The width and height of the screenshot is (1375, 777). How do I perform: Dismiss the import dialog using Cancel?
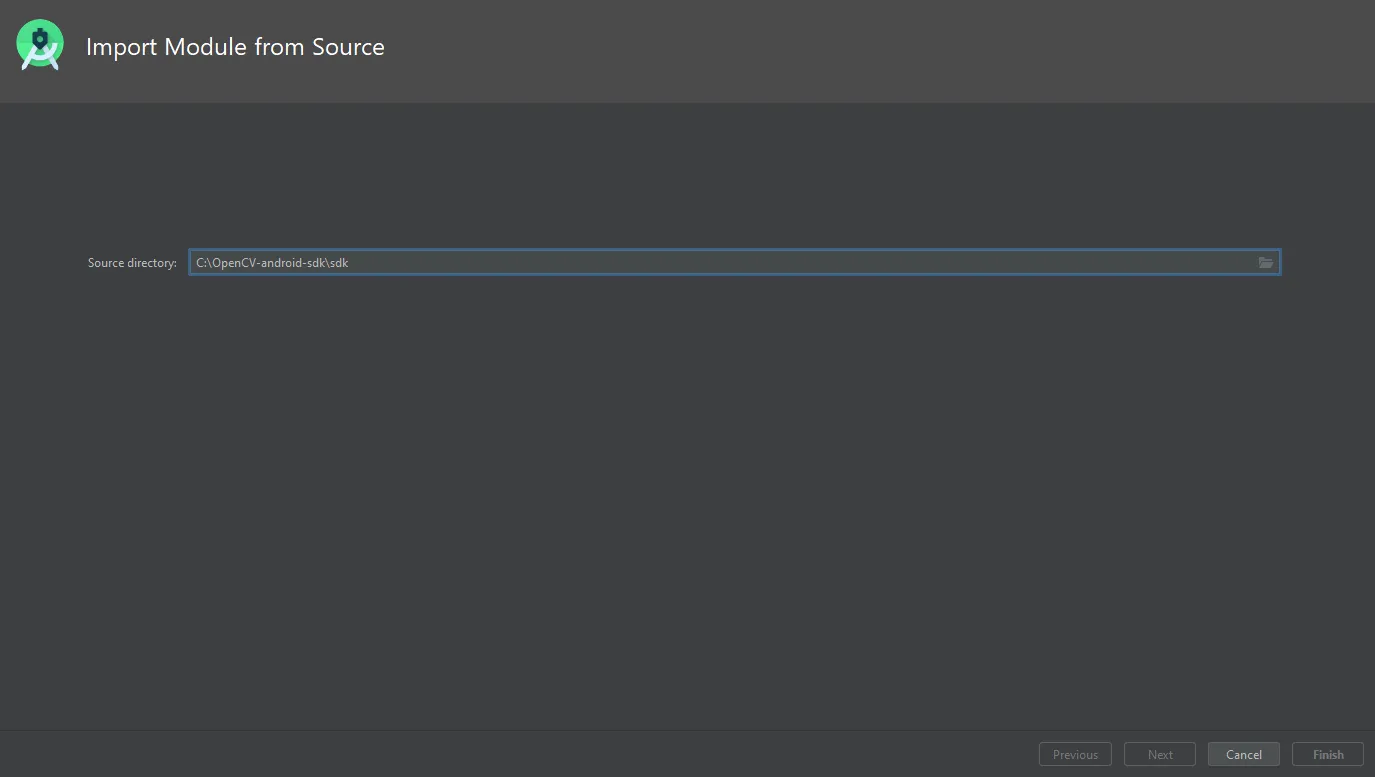point(1243,754)
